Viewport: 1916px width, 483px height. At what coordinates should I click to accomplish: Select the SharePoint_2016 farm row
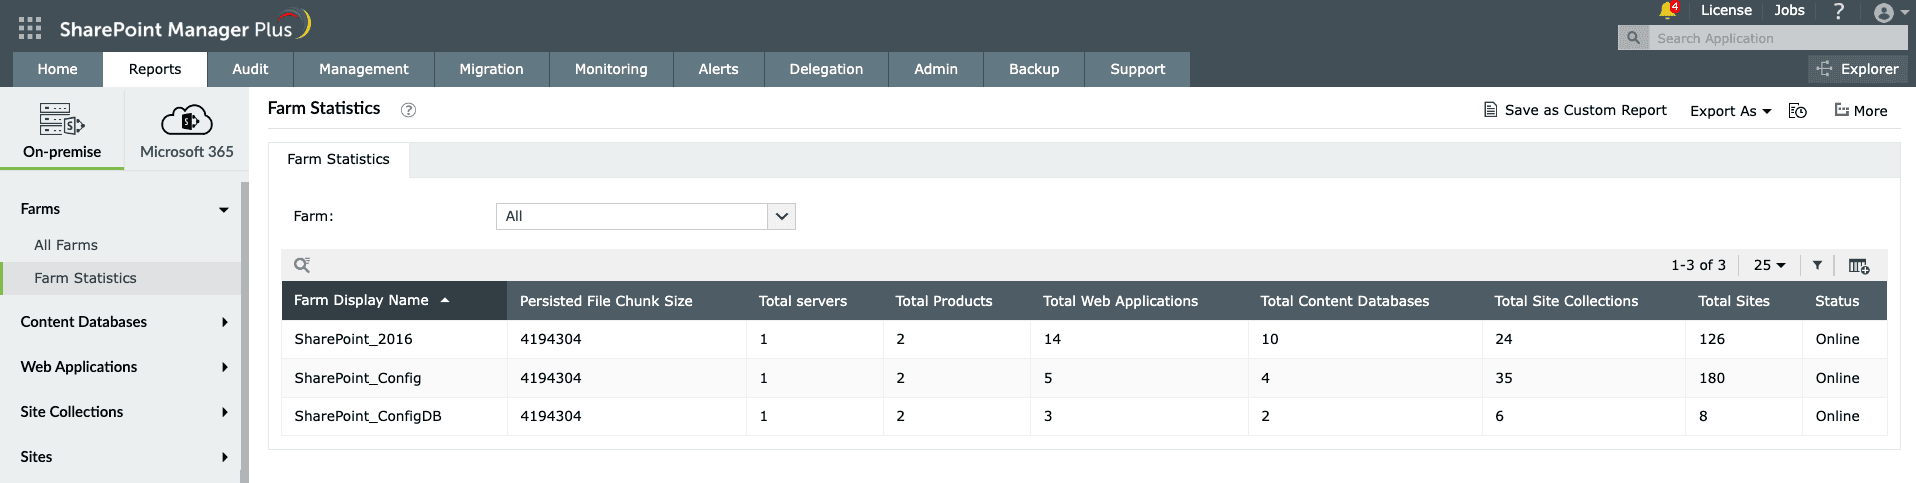1084,339
